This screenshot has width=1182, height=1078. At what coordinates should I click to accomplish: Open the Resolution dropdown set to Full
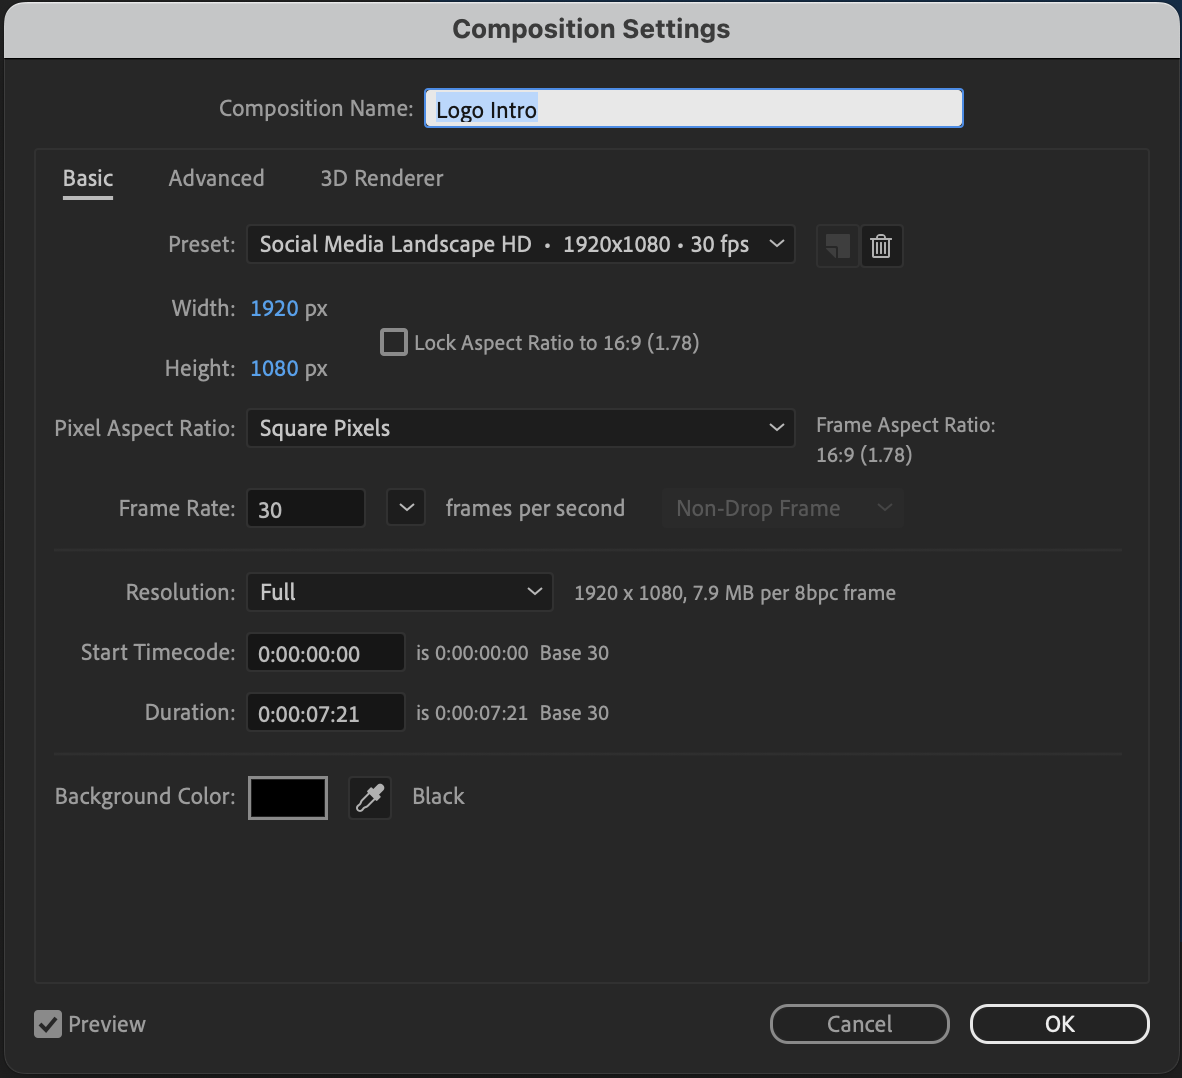pos(399,592)
